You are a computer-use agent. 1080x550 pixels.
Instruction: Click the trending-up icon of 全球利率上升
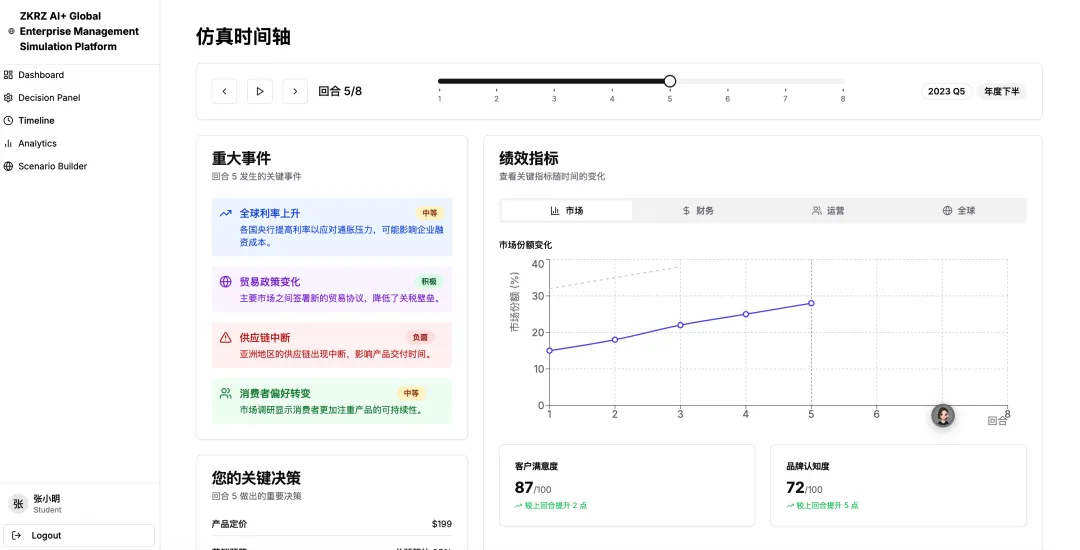point(225,213)
